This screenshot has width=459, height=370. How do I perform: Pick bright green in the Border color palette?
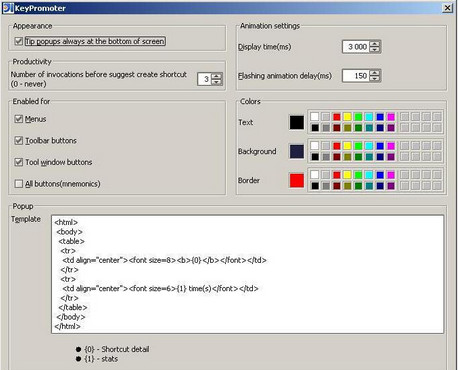tap(358, 175)
